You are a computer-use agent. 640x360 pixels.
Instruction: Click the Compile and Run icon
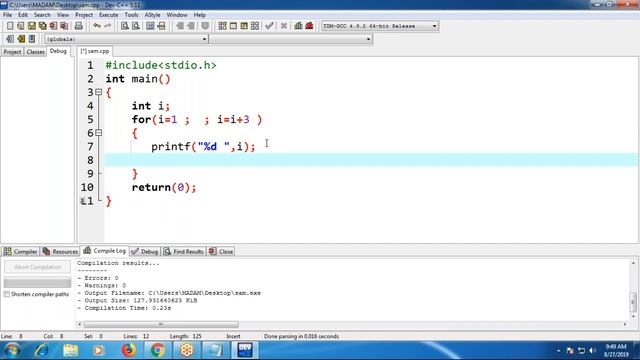tap(244, 26)
